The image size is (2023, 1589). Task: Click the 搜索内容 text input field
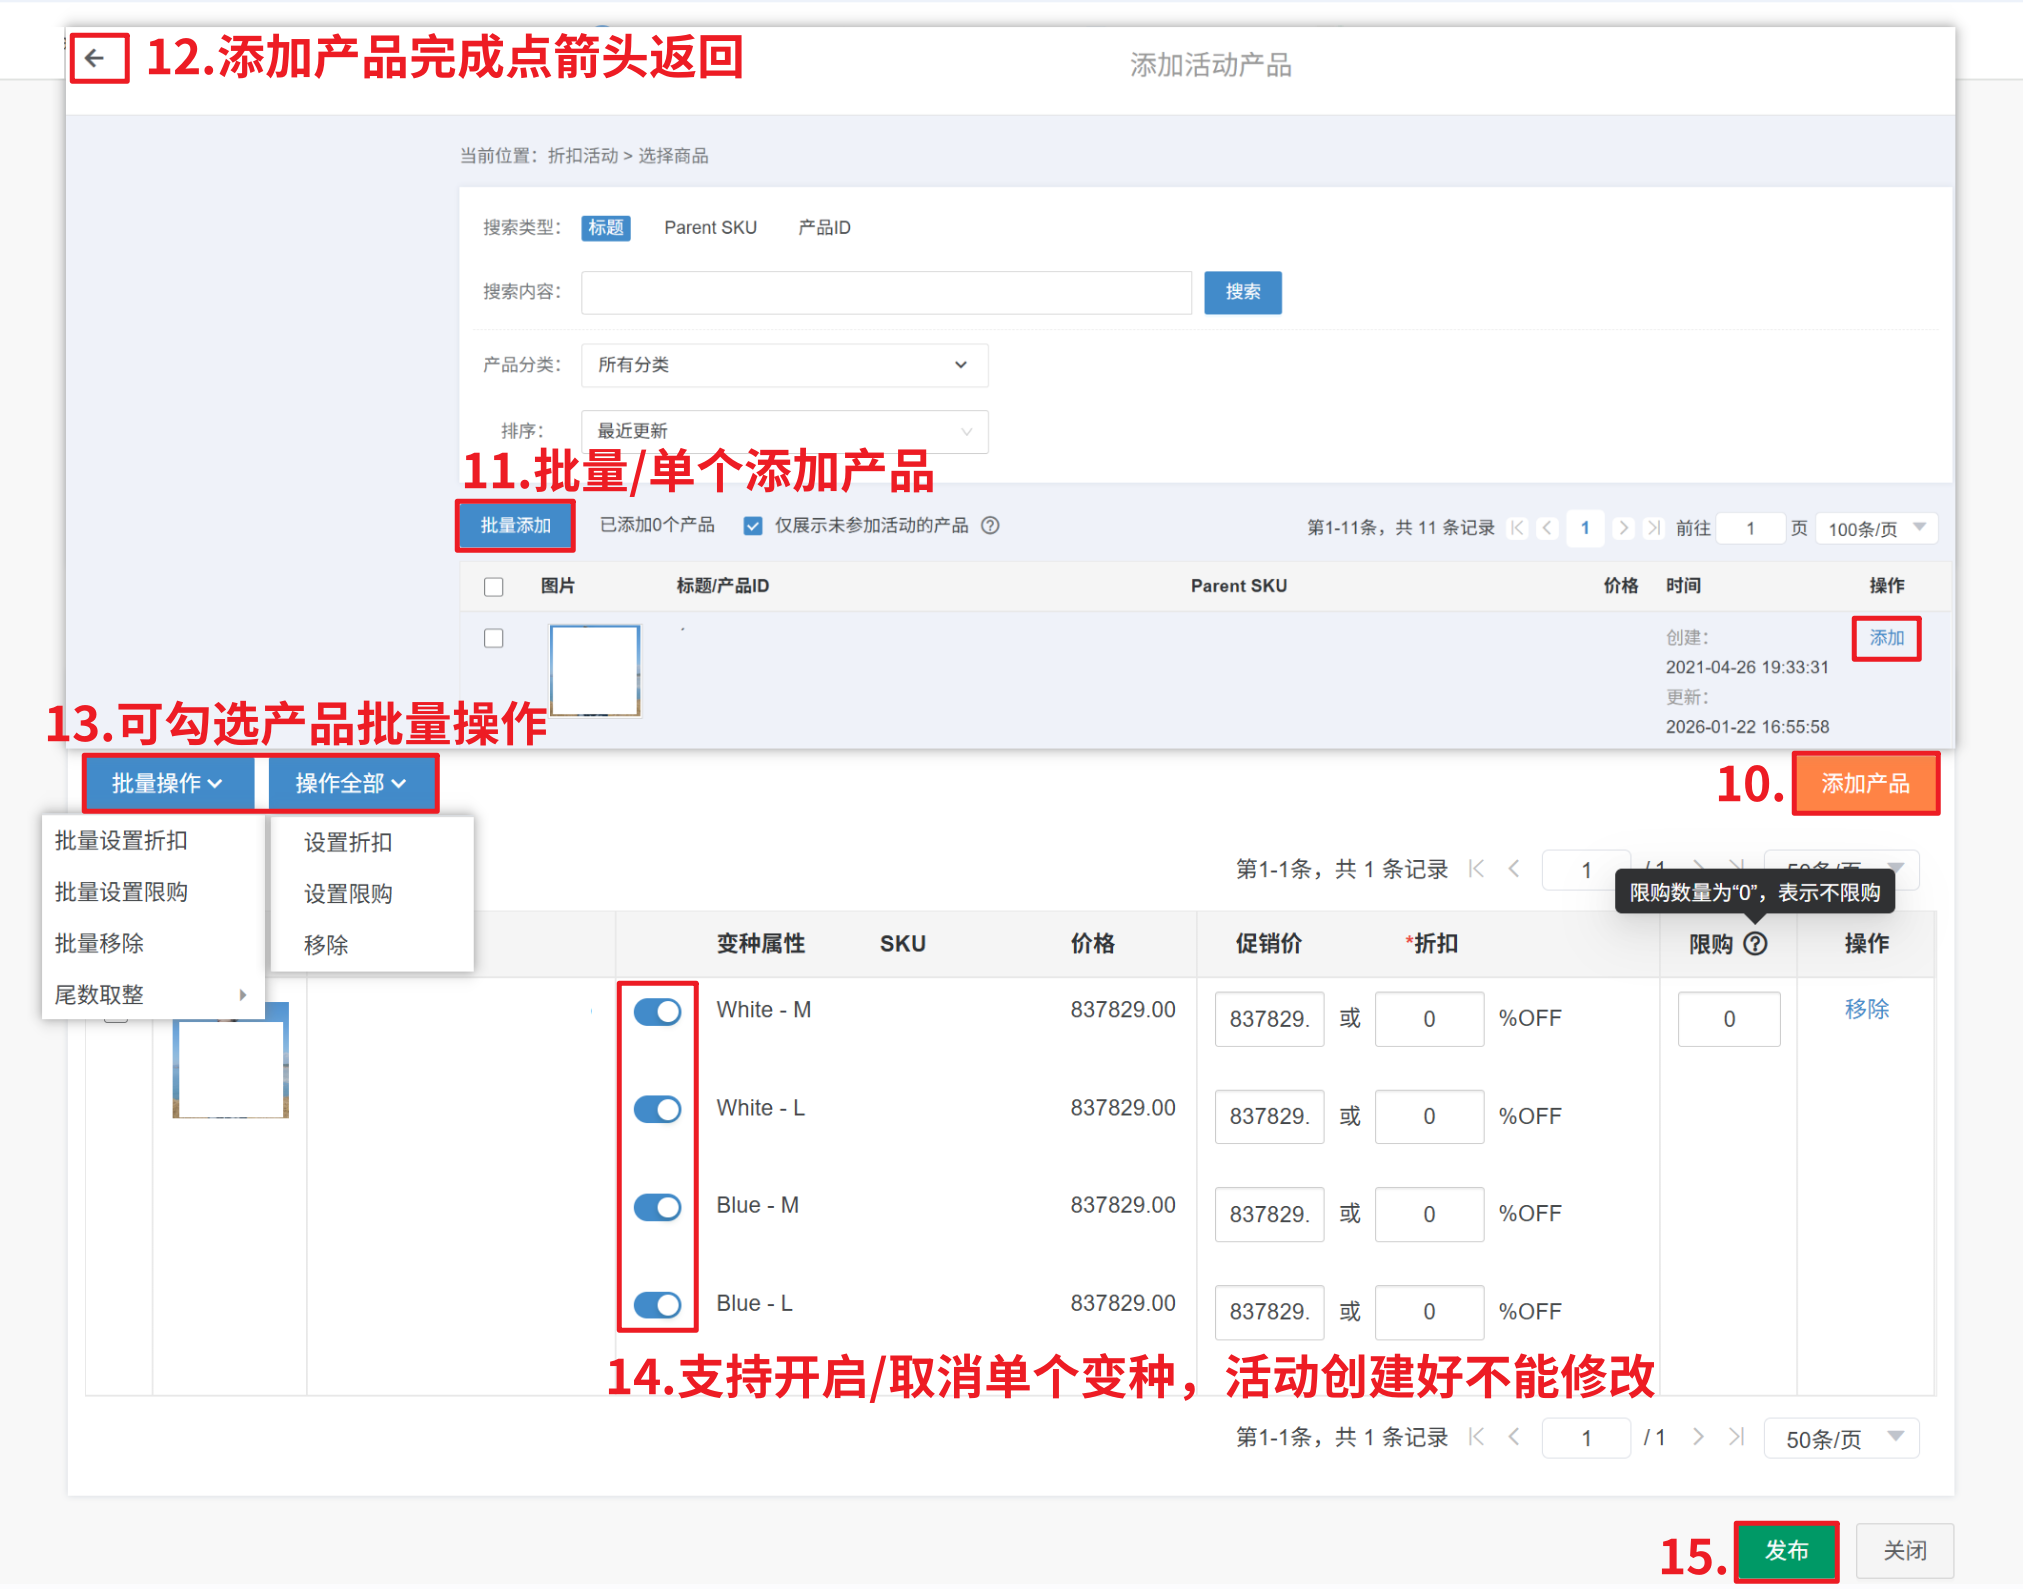pyautogui.click(x=886, y=292)
